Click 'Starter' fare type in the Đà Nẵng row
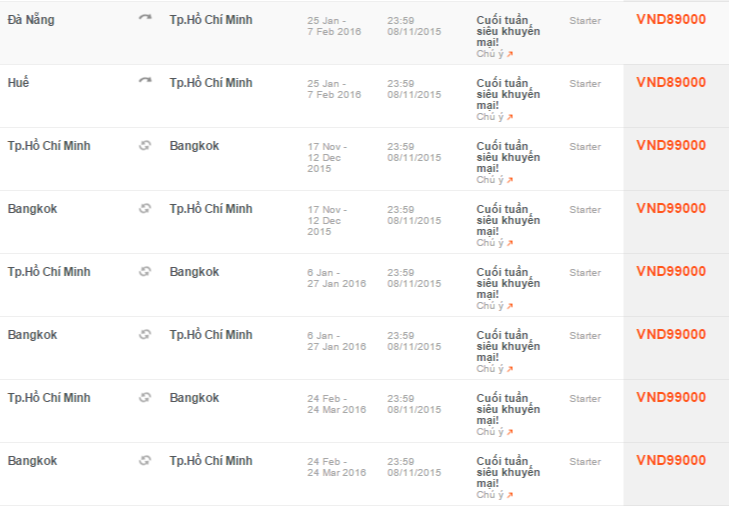This screenshot has height=506, width=729. [585, 20]
